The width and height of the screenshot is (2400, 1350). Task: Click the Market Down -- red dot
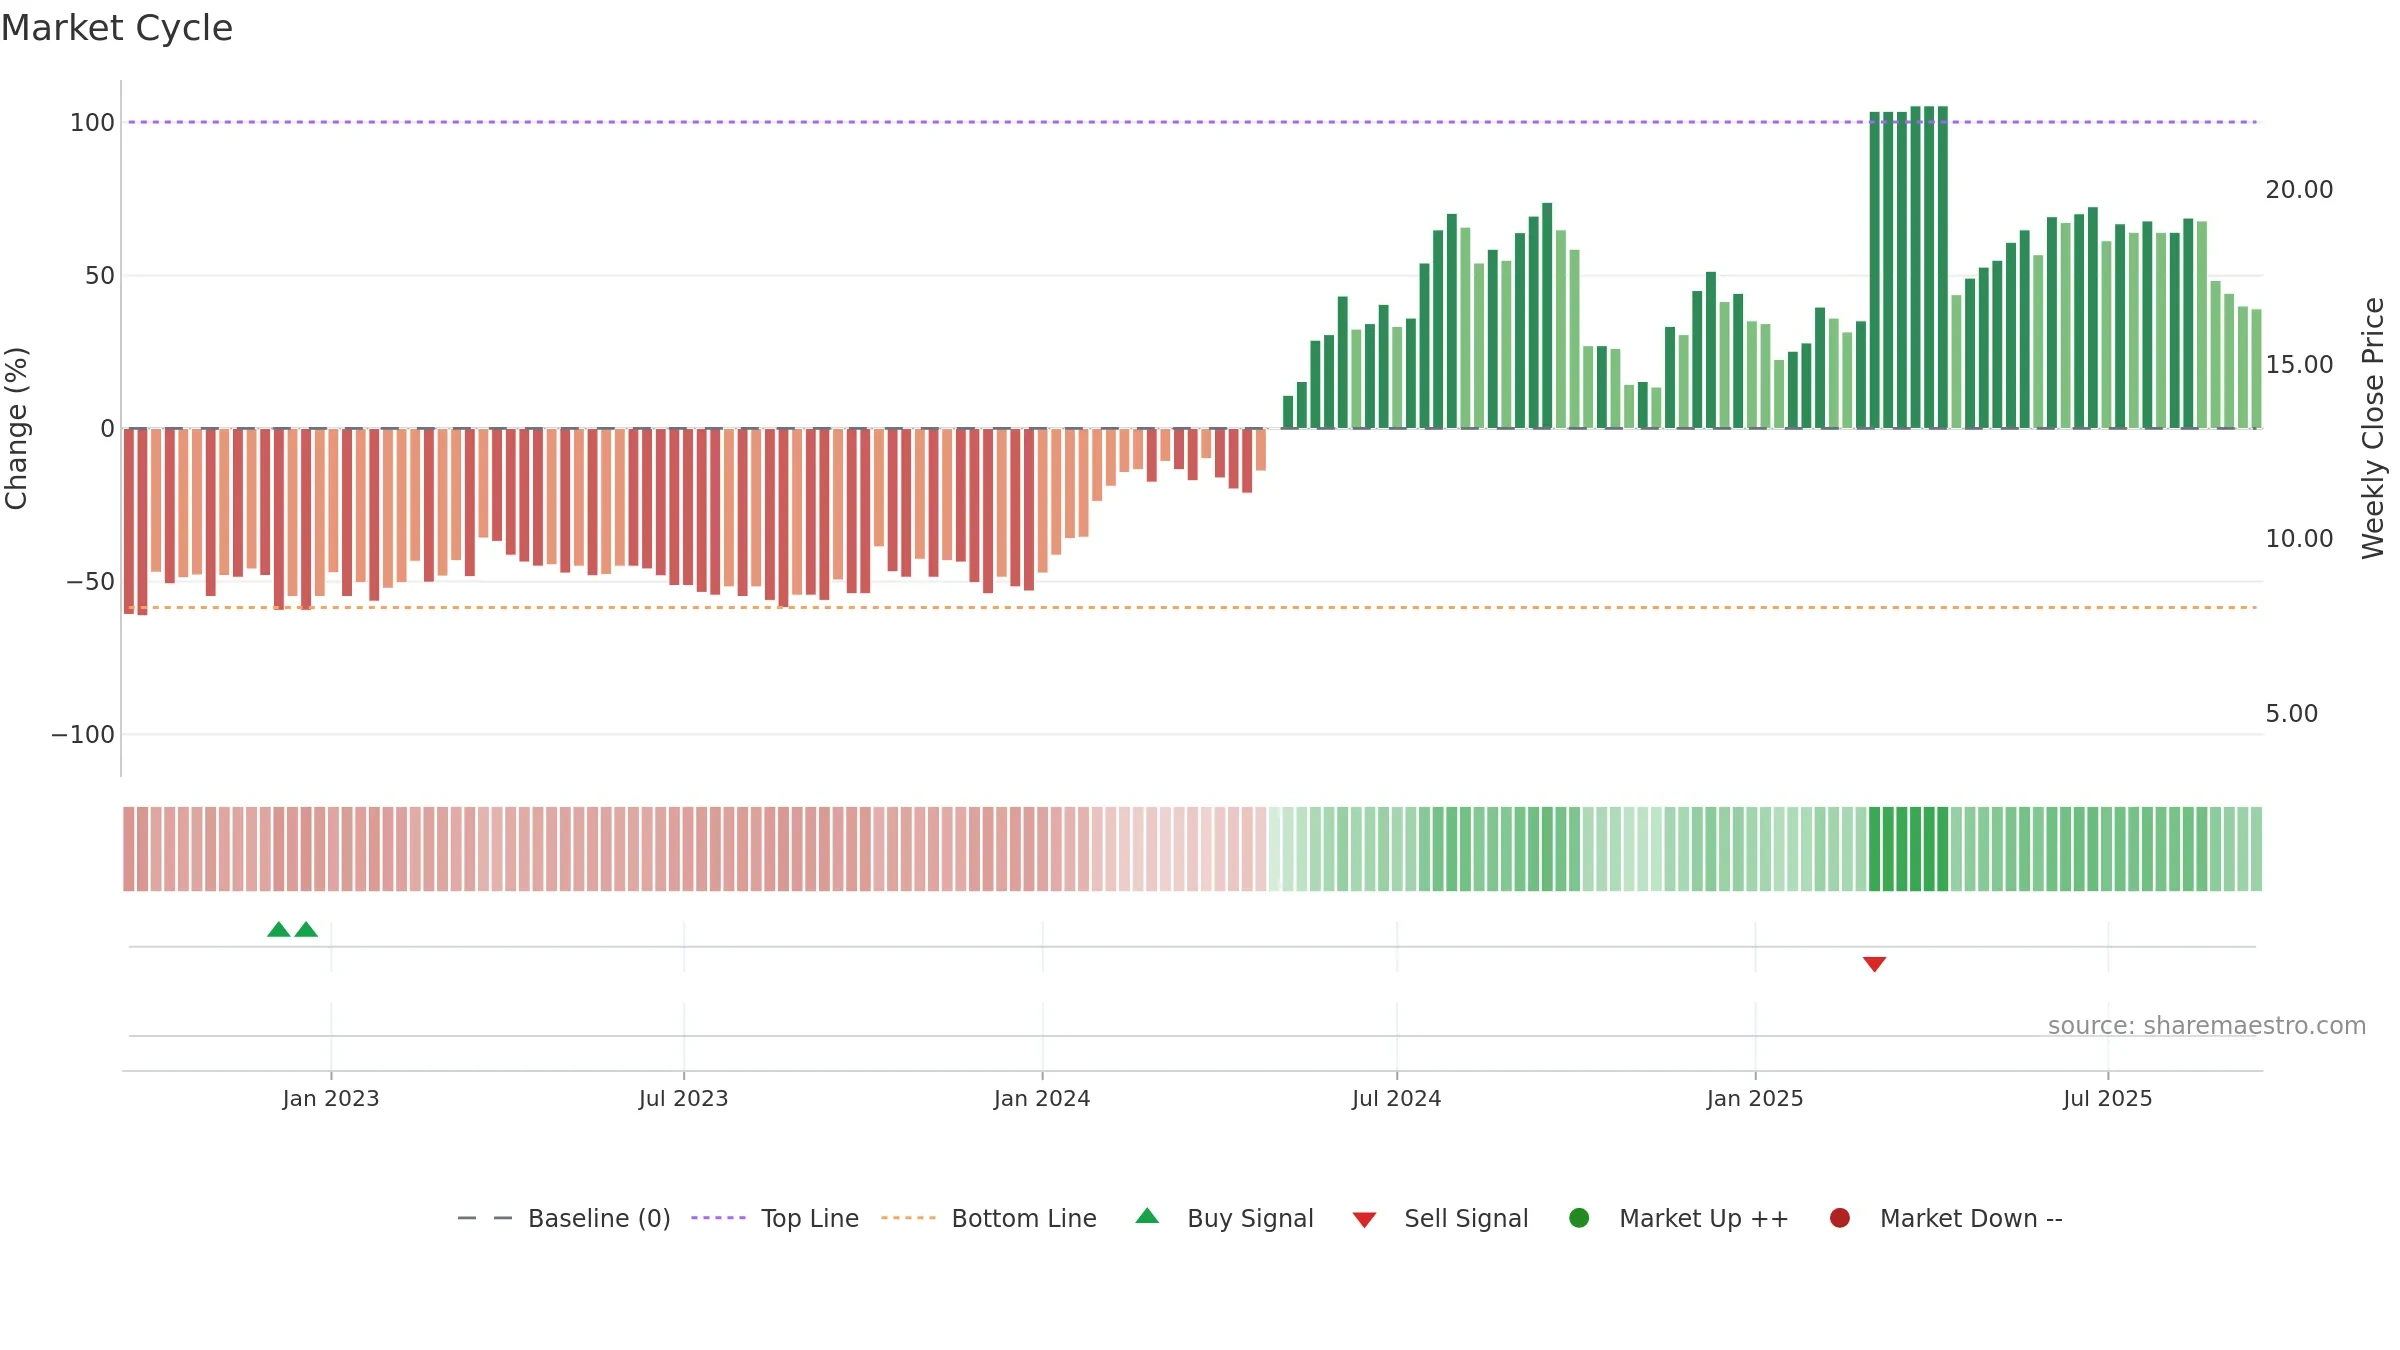(x=1839, y=1218)
